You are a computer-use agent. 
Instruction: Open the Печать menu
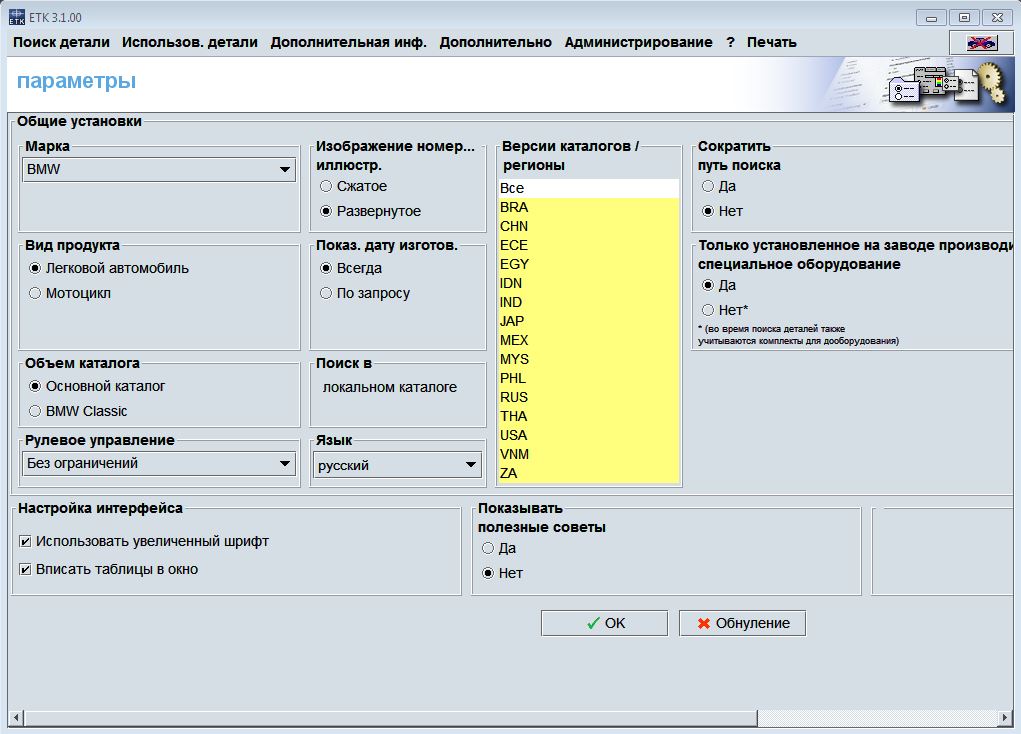pyautogui.click(x=772, y=42)
